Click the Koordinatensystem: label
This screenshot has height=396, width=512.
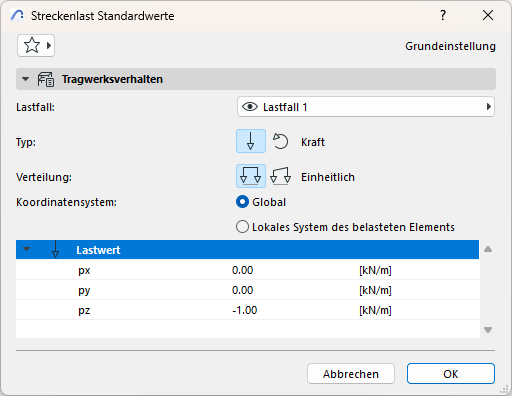tap(66, 202)
